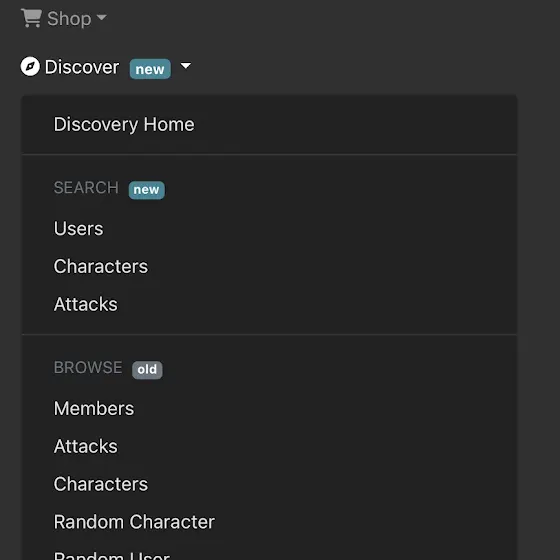Collapse the Discover dropdown caret
Image resolution: width=560 pixels, height=560 pixels.
tap(186, 66)
